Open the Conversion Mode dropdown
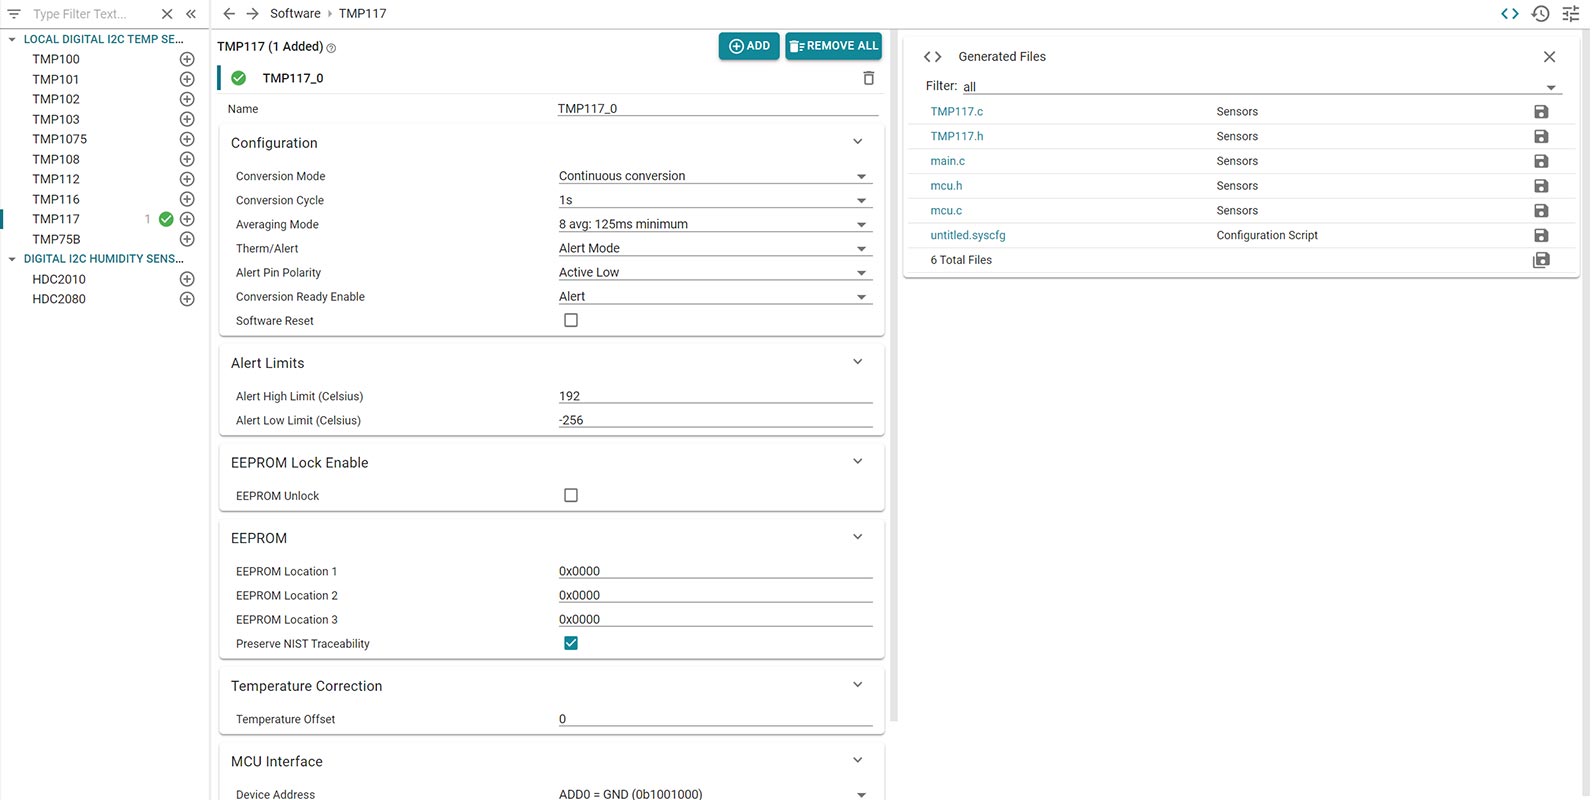Viewport: 1595px width, 800px height. [x=714, y=176]
